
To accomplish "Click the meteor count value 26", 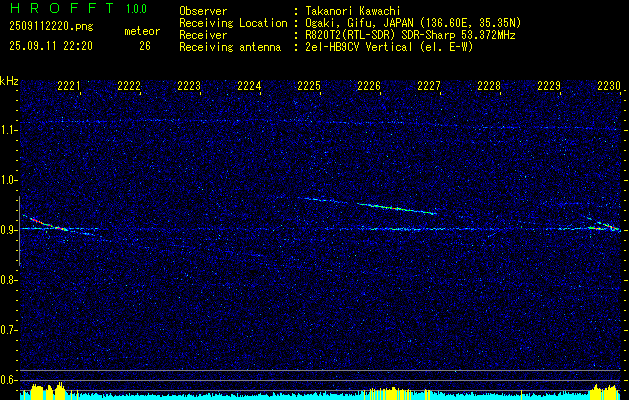I will [145, 46].
